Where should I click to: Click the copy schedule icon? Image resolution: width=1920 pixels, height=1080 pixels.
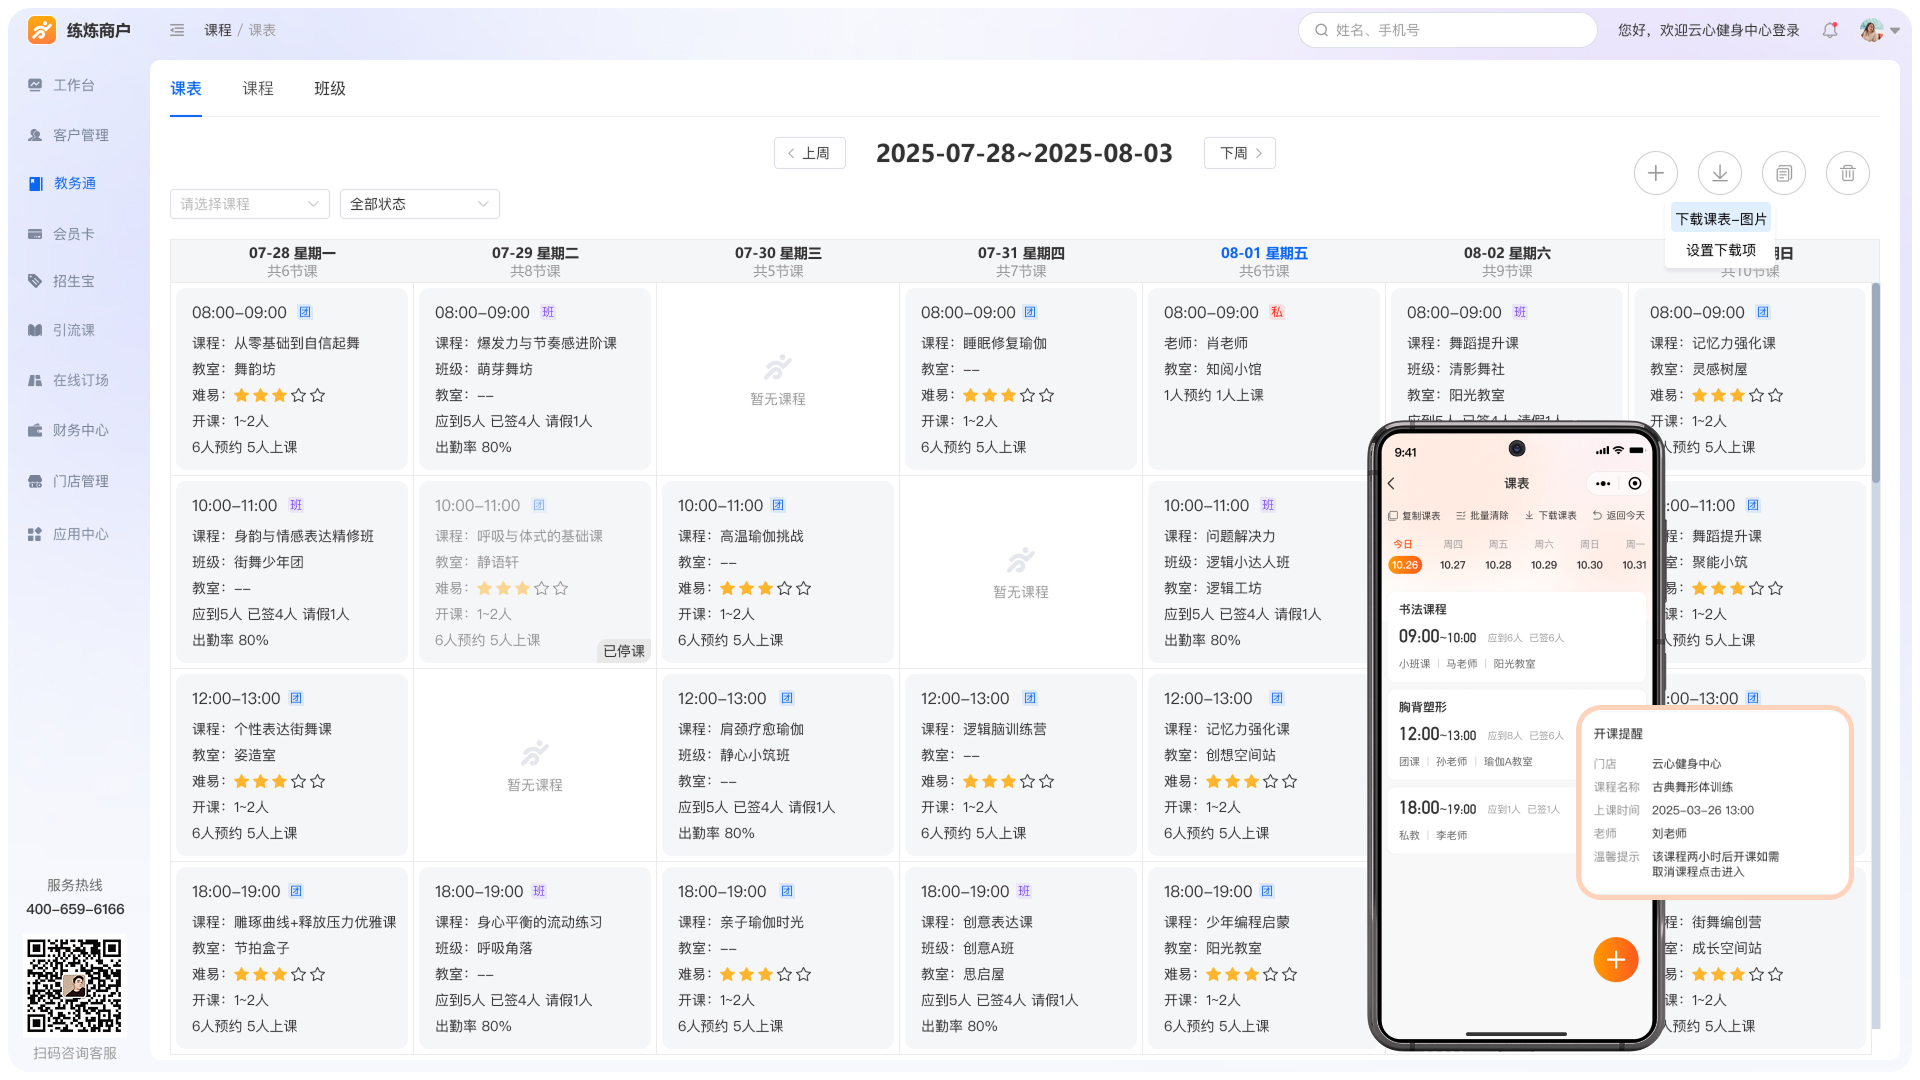[x=1783, y=173]
